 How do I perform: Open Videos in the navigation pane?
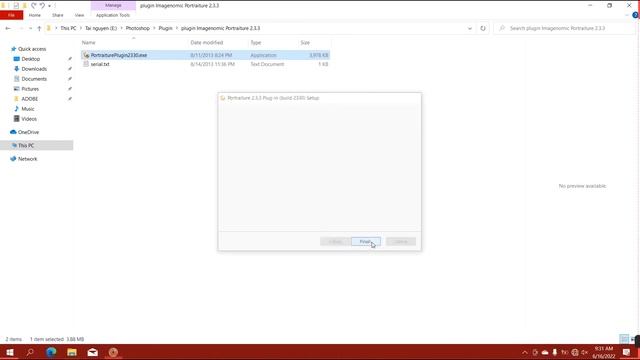29,119
